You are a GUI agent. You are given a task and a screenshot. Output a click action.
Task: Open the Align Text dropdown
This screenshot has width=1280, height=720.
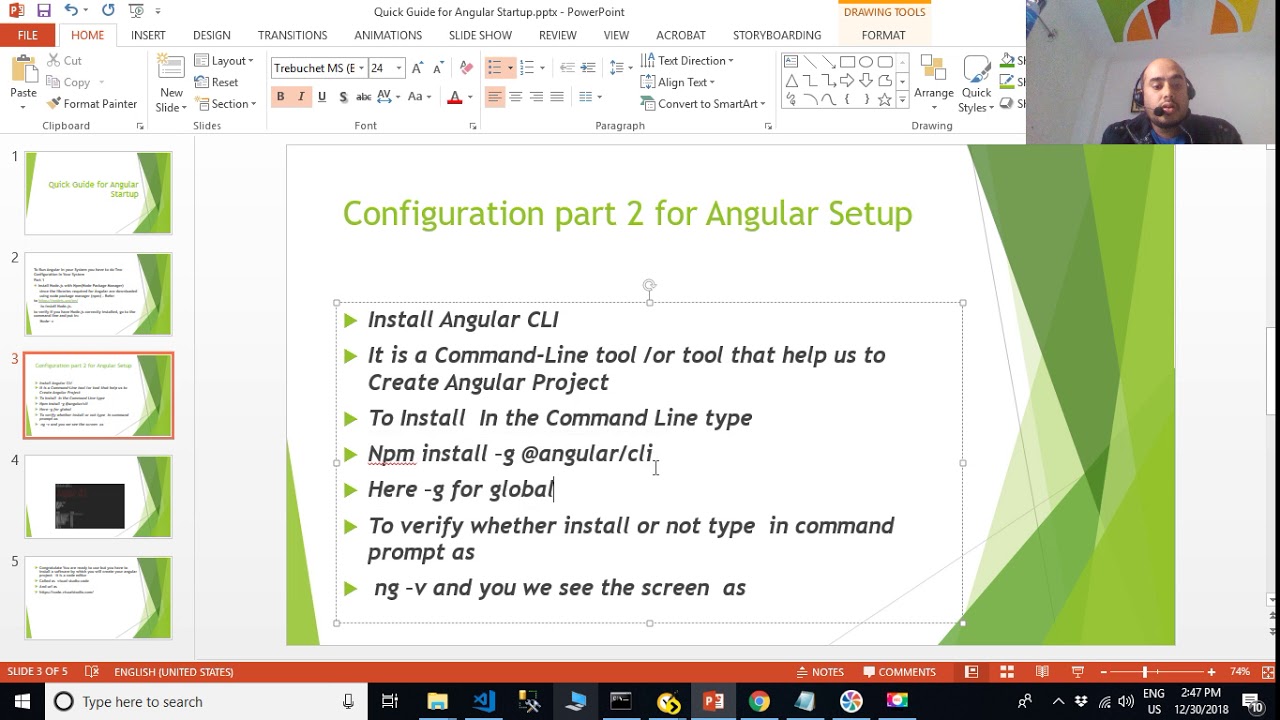(678, 82)
